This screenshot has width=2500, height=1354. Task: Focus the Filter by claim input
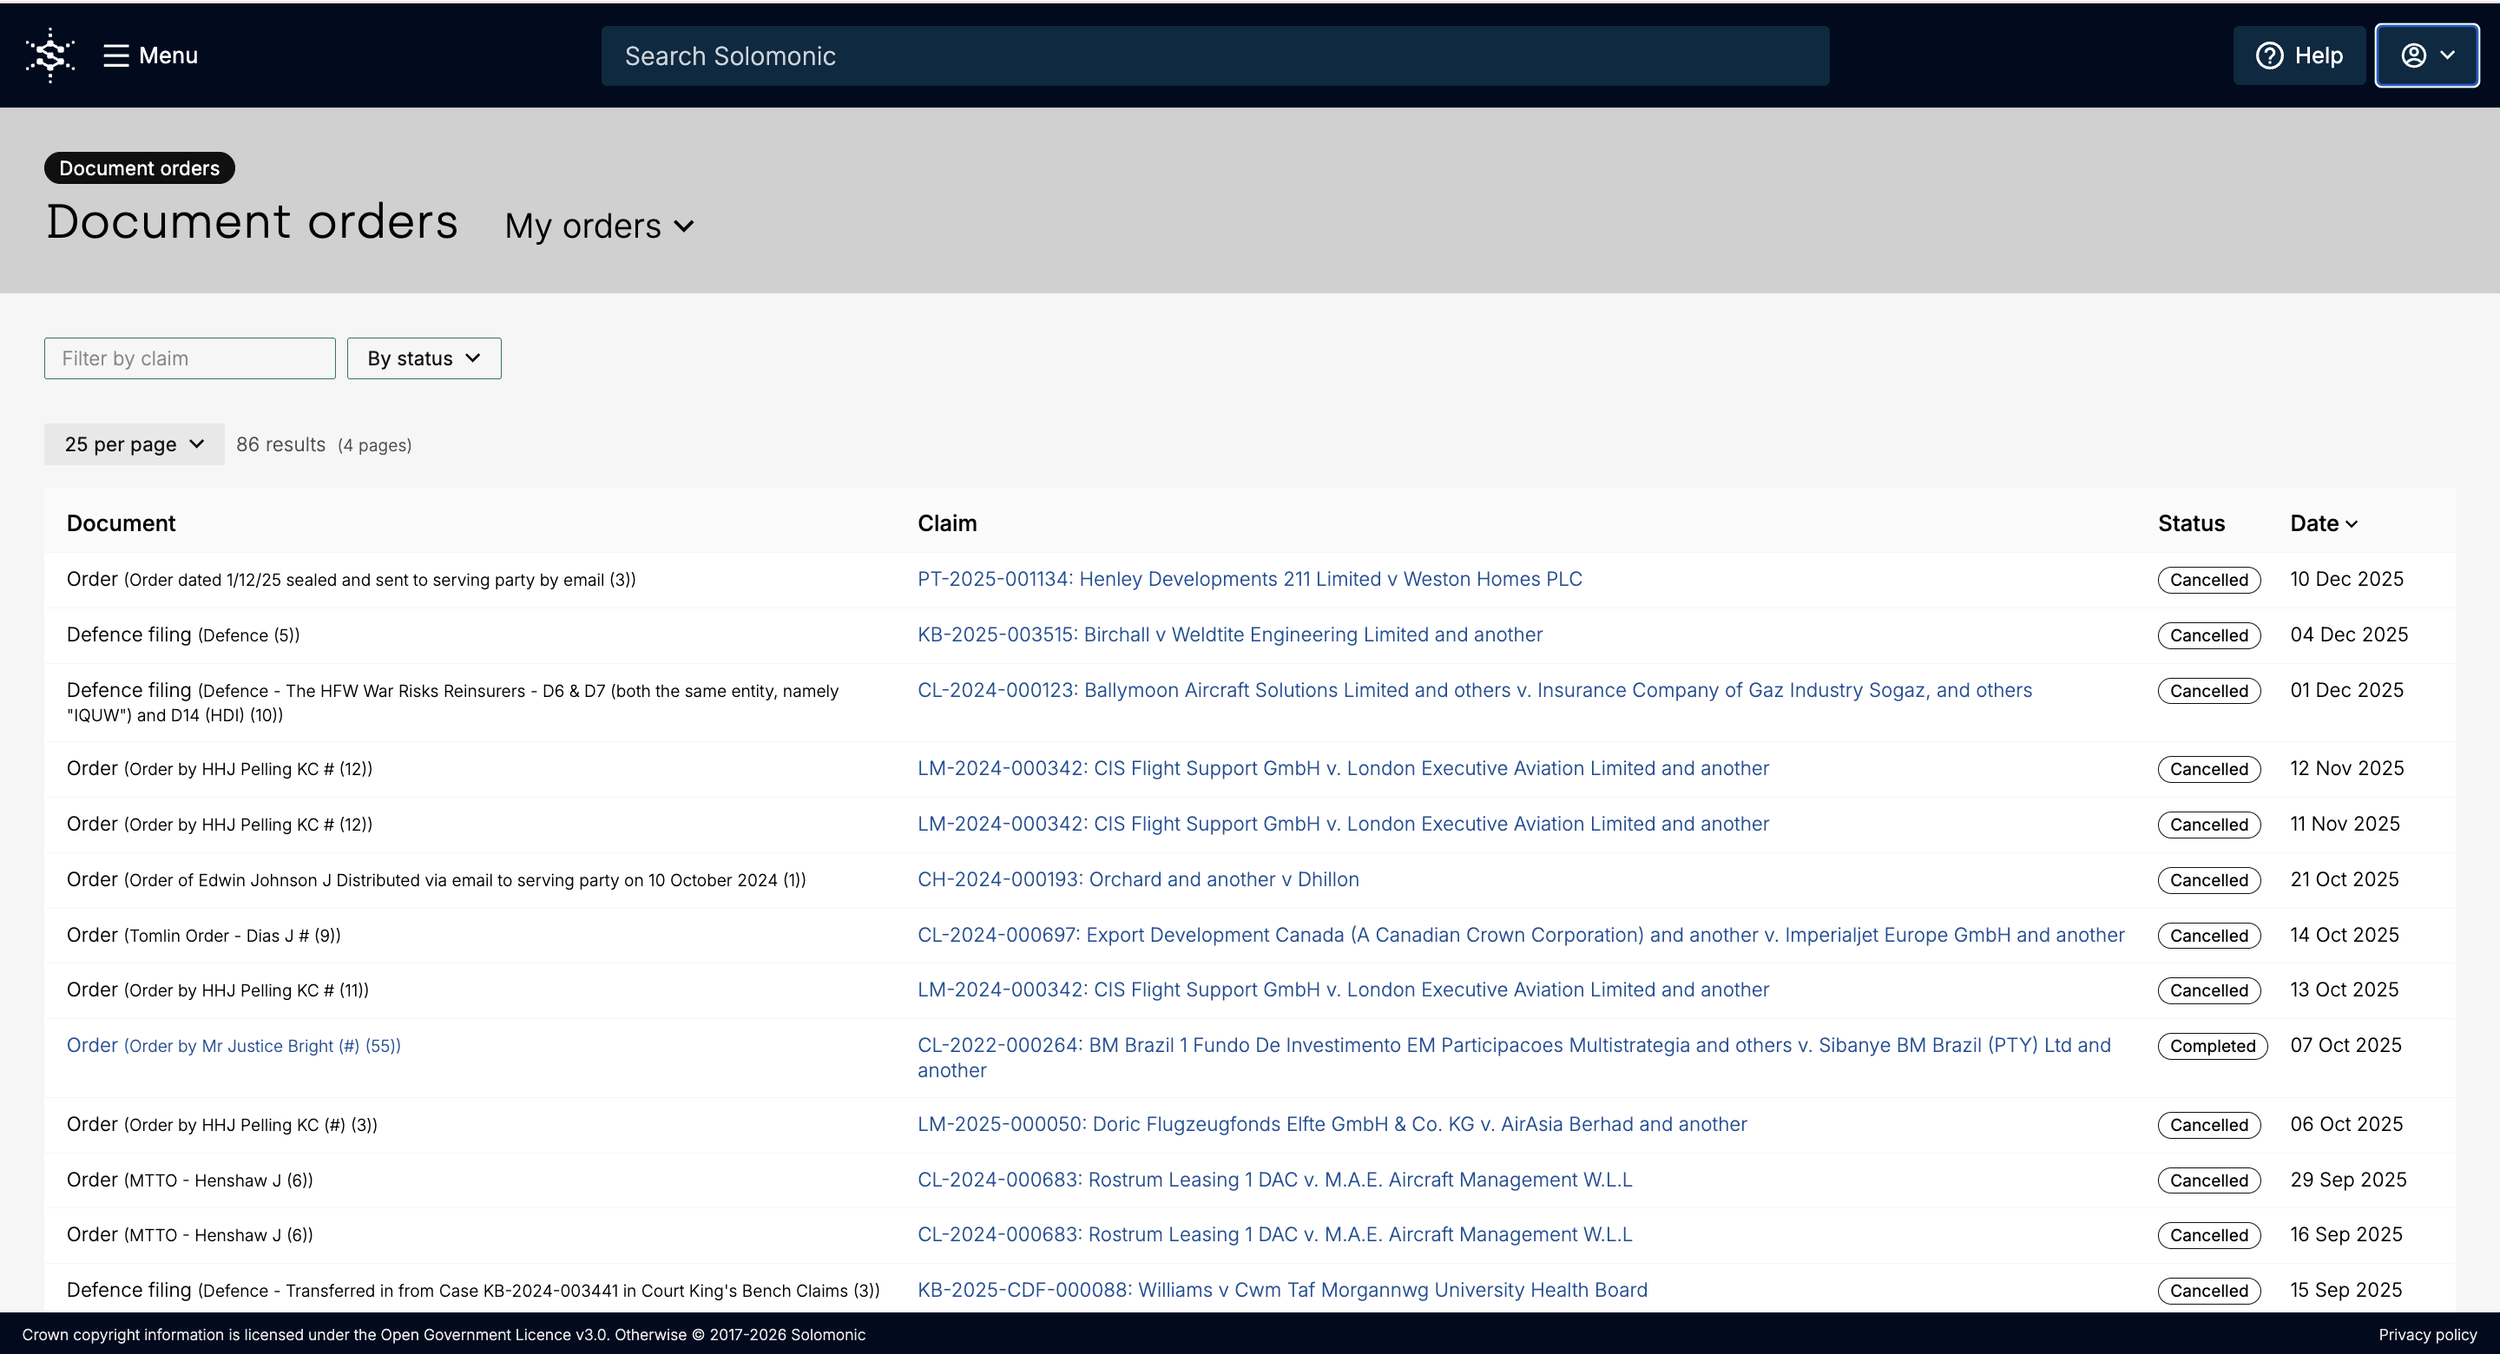coord(189,358)
